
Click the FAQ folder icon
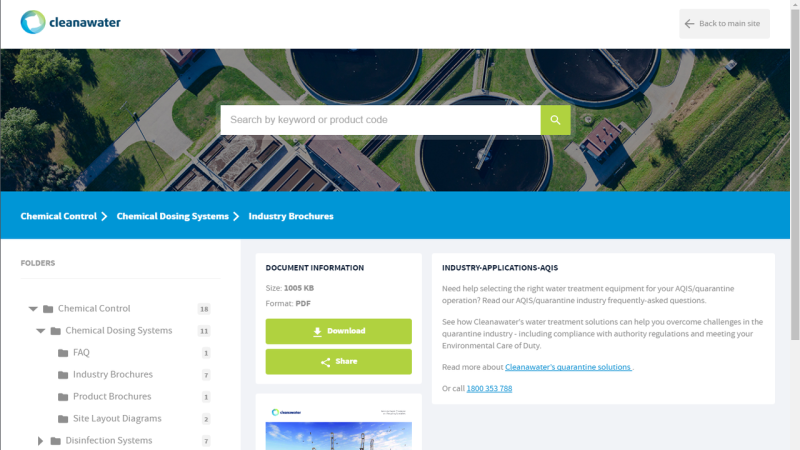coord(63,353)
